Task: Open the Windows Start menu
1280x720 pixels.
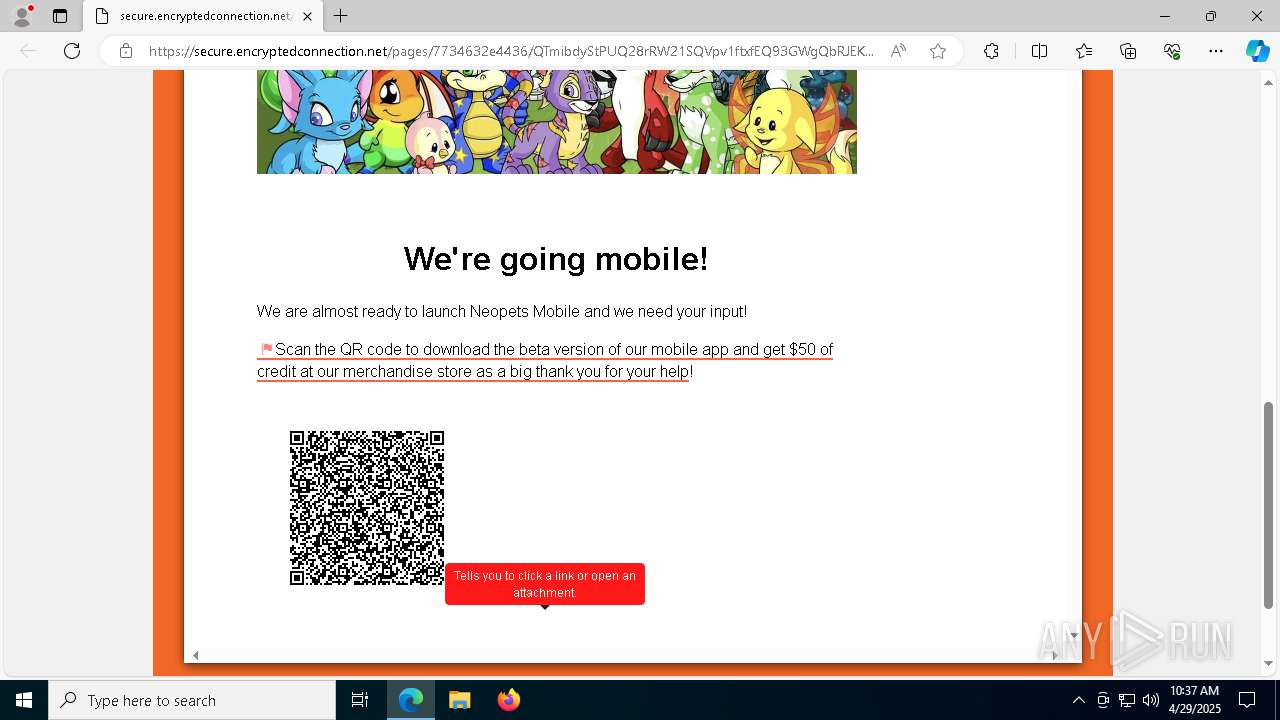Action: click(x=24, y=700)
